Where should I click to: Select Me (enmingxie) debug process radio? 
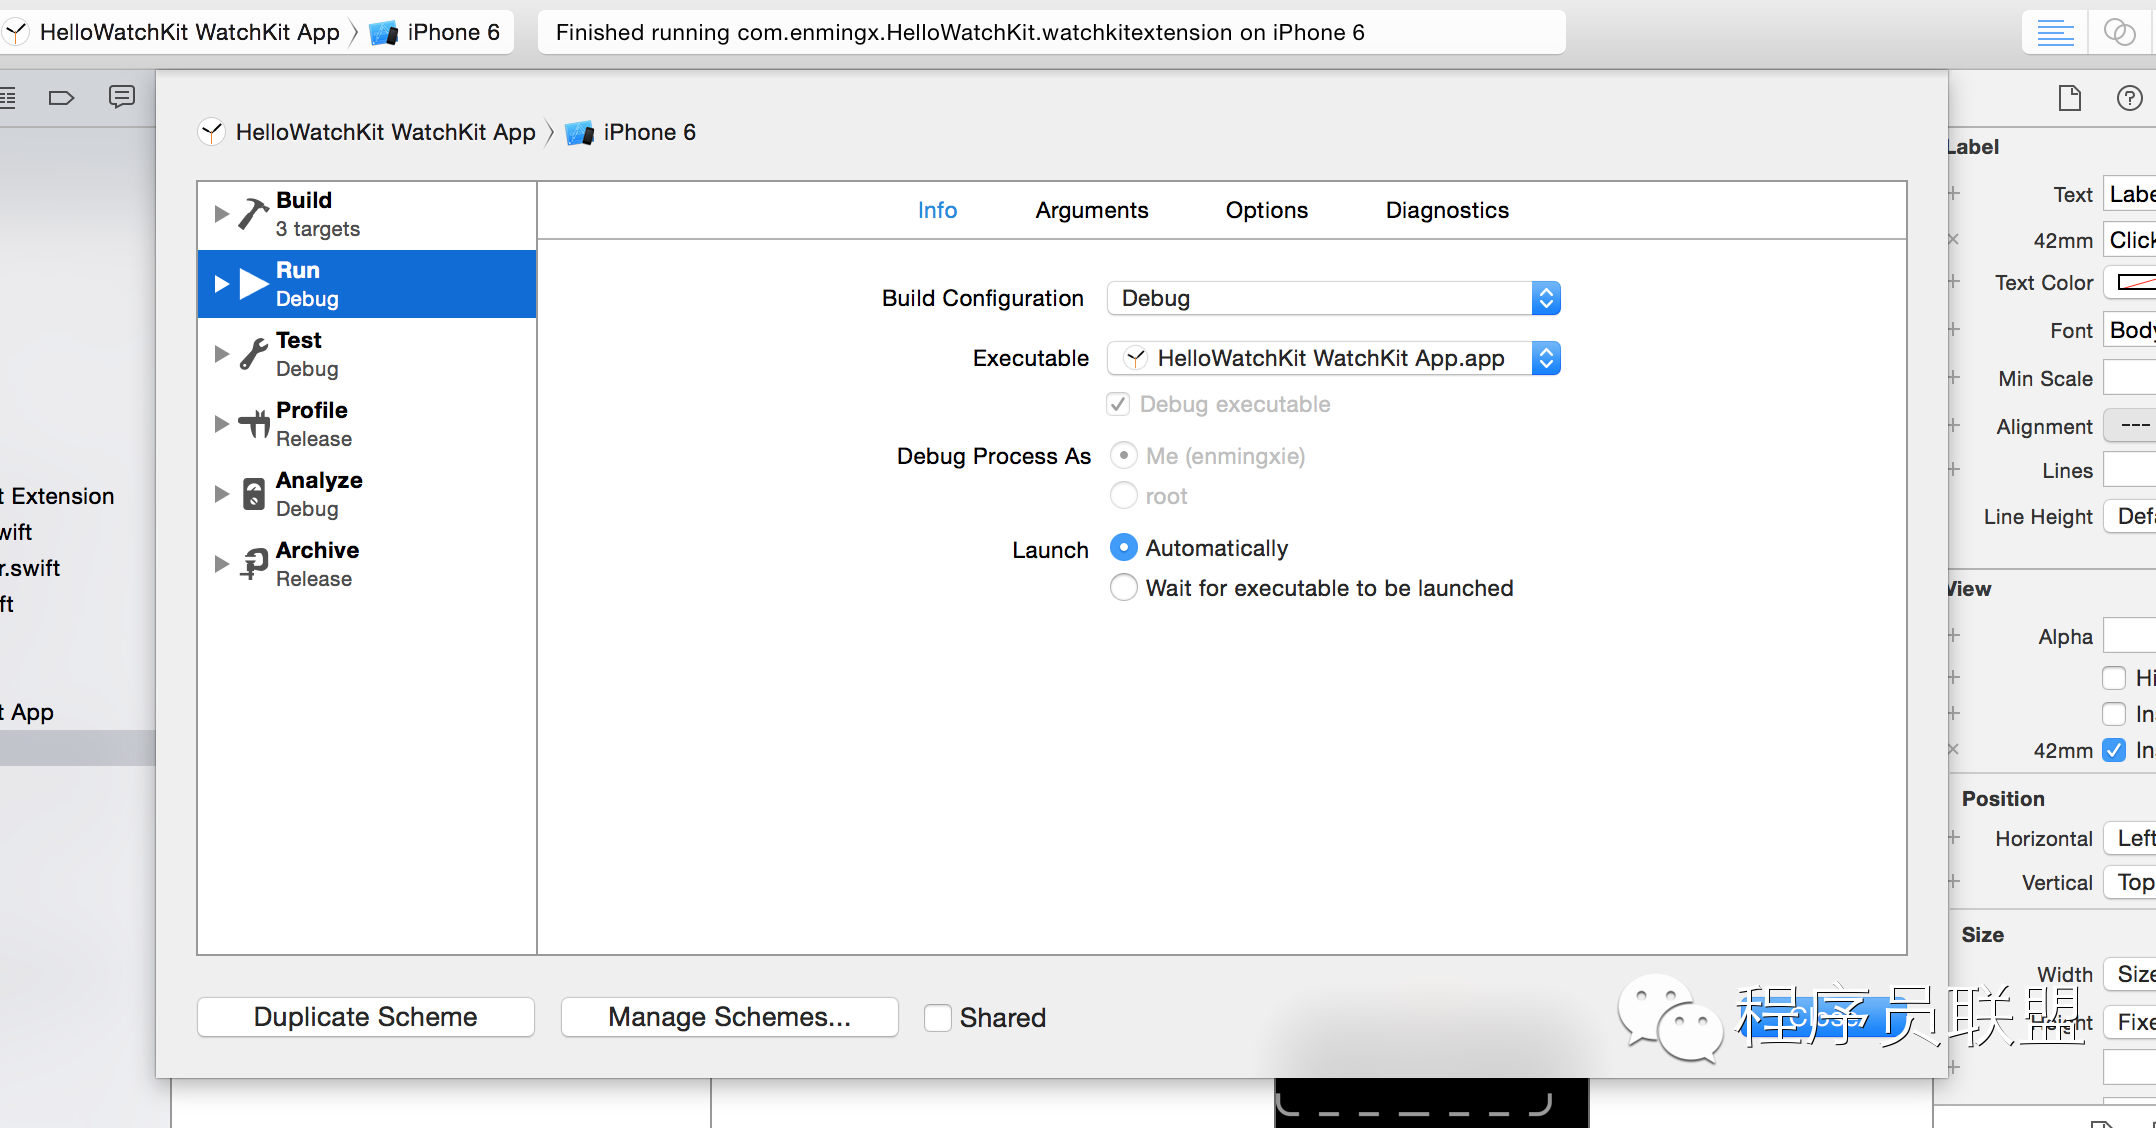[x=1124, y=455]
